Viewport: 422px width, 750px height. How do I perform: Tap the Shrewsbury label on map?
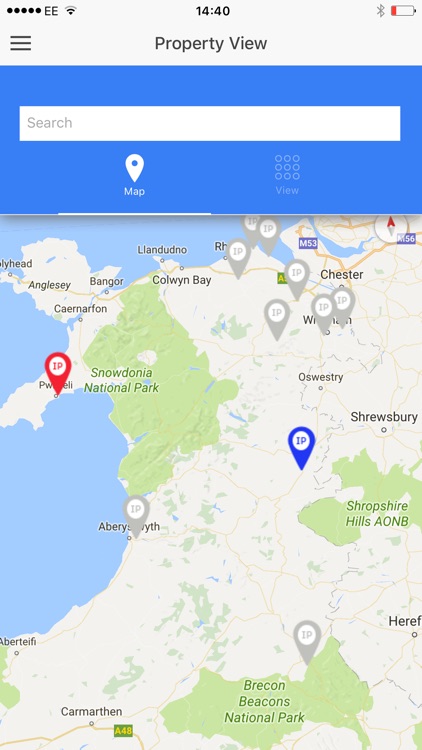[384, 417]
